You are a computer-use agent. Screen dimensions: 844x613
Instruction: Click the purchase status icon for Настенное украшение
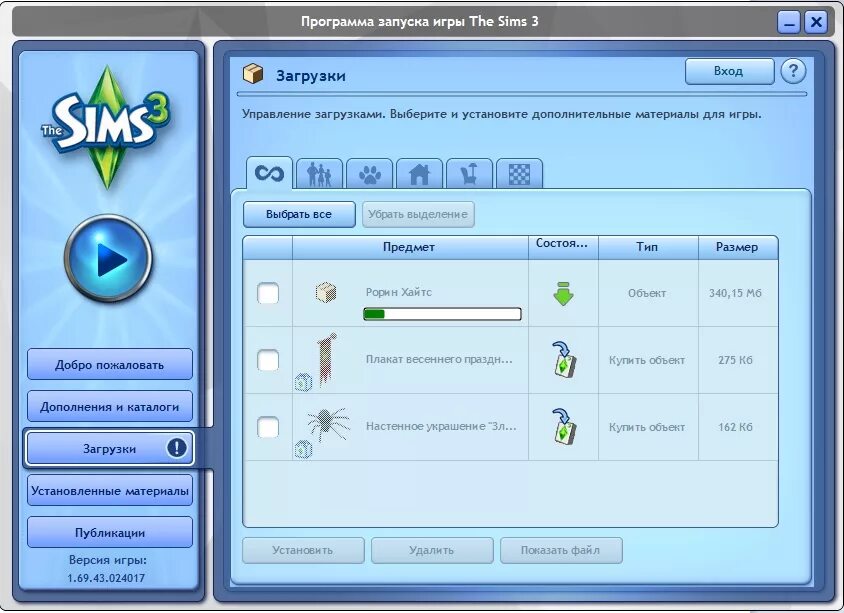pos(564,426)
